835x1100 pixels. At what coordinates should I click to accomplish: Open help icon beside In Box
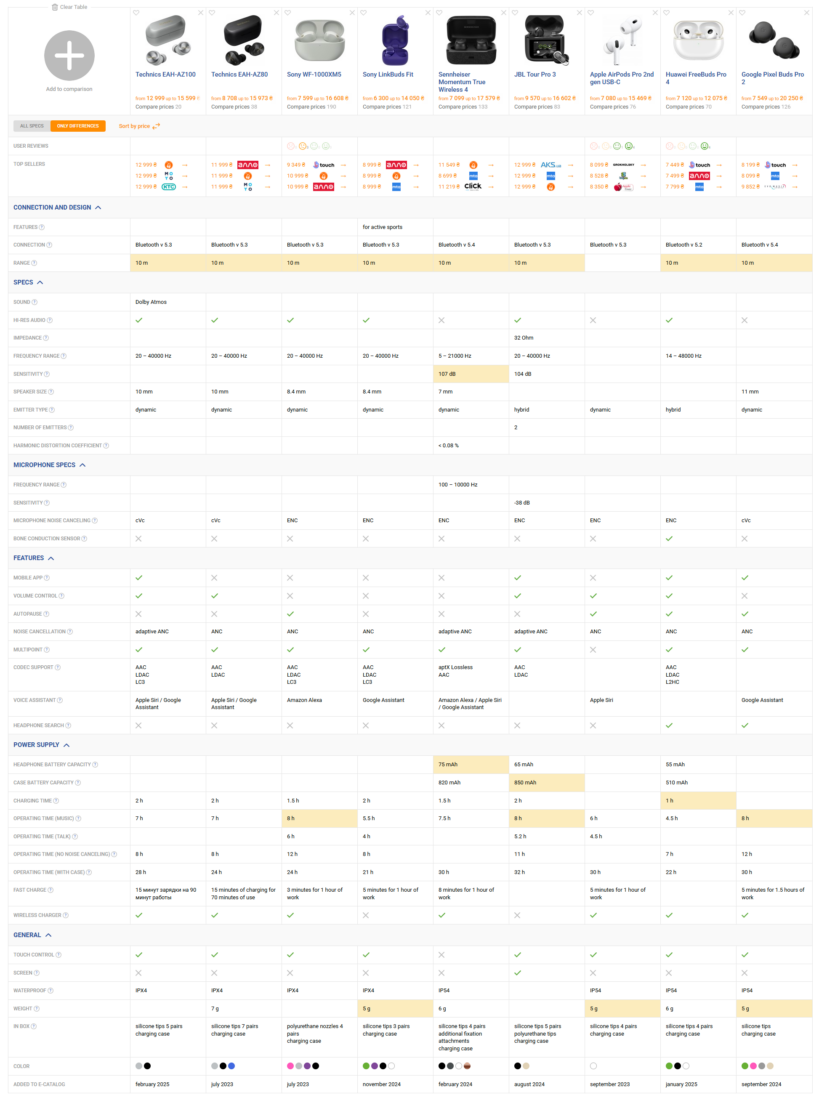34,1026
